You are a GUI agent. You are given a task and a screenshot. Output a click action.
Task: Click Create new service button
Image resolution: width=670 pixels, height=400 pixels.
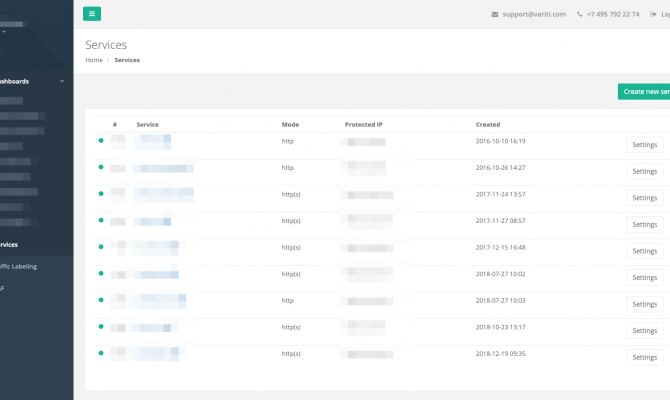(644, 91)
